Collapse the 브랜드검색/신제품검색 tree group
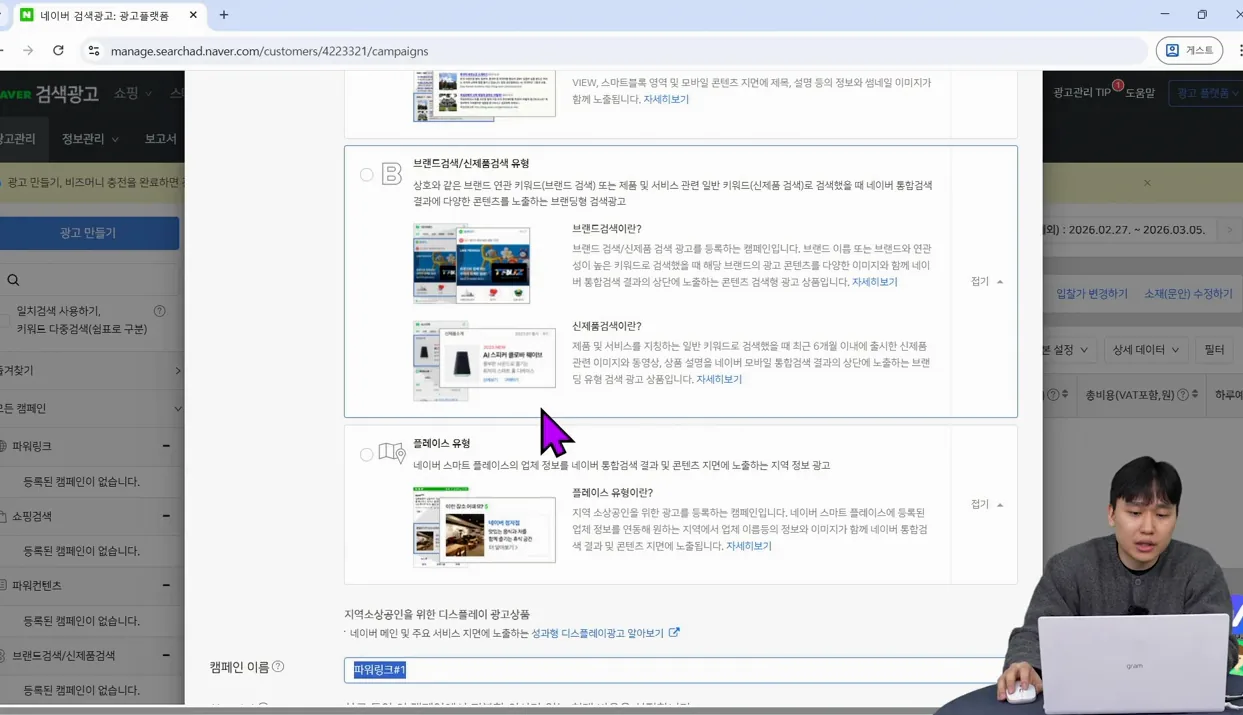 tap(166, 655)
